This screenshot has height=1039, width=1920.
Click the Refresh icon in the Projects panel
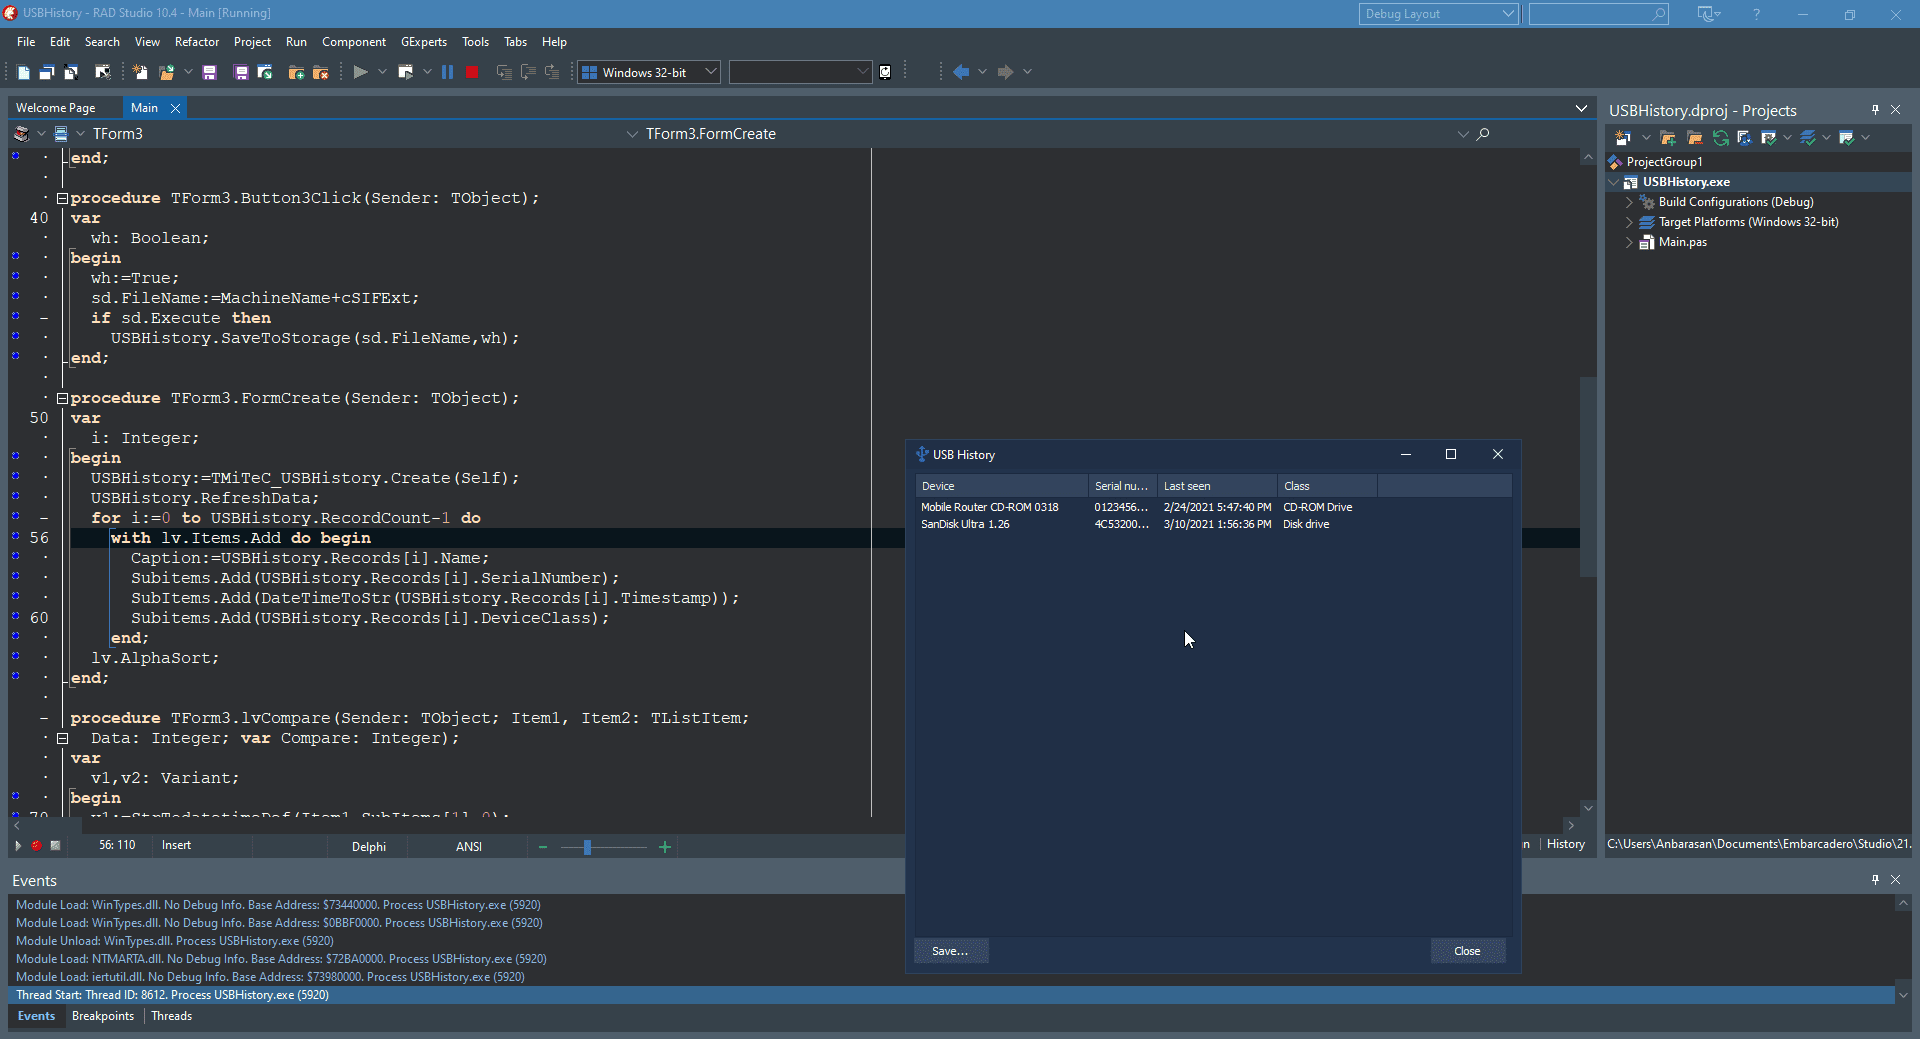(x=1720, y=138)
